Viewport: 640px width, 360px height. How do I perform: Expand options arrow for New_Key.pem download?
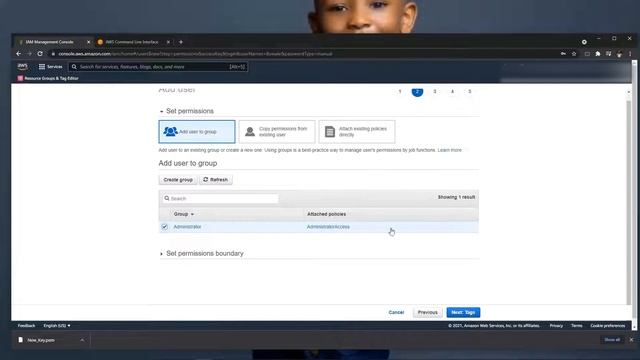(x=82, y=340)
